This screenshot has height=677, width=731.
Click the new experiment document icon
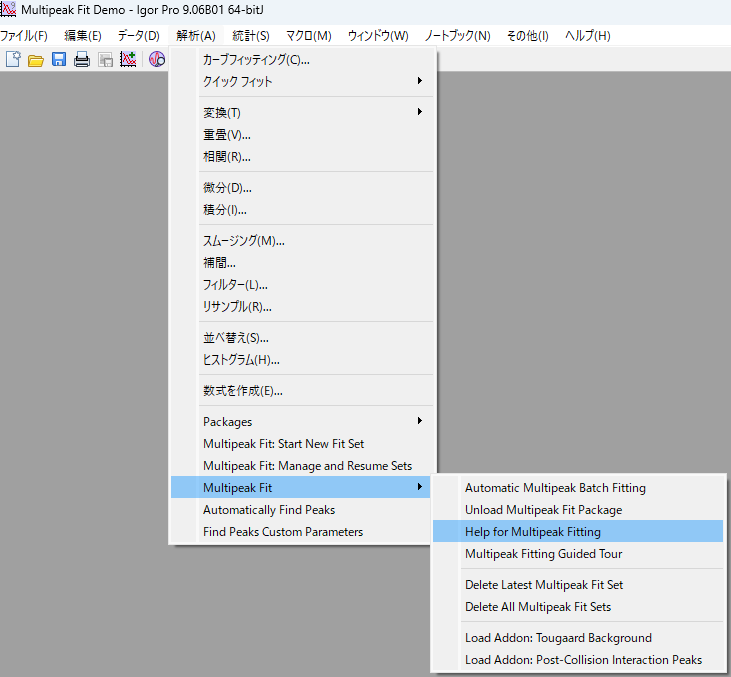click(13, 59)
